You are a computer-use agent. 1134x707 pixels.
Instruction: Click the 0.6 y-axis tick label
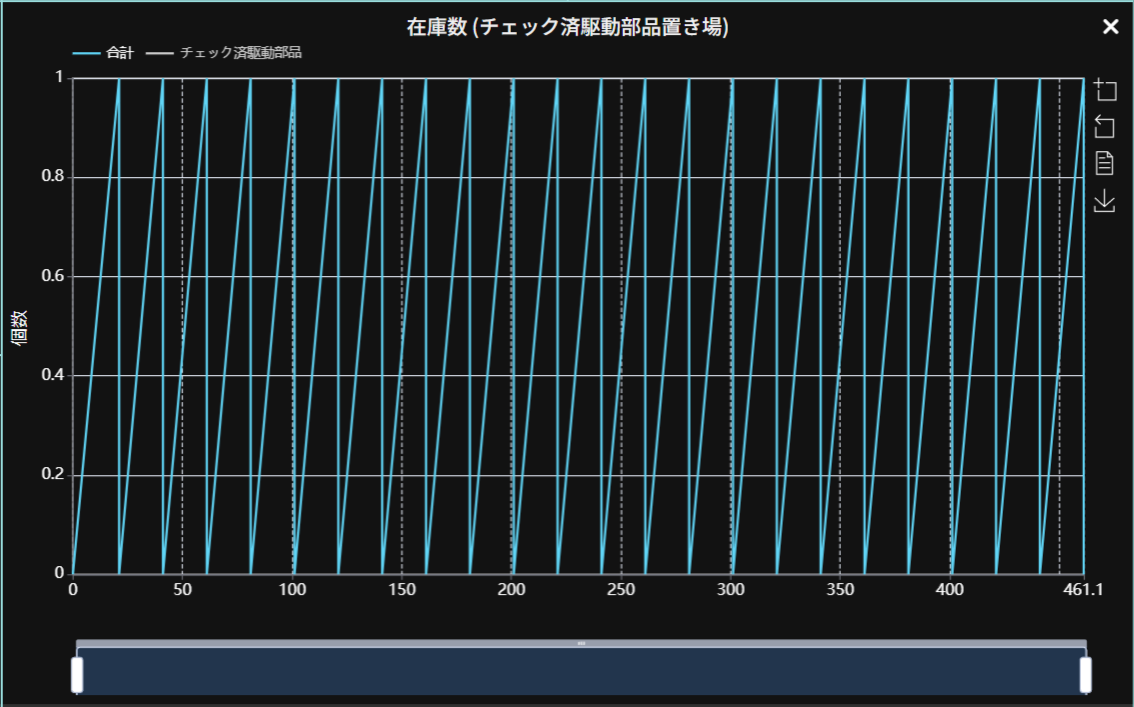pyautogui.click(x=51, y=277)
